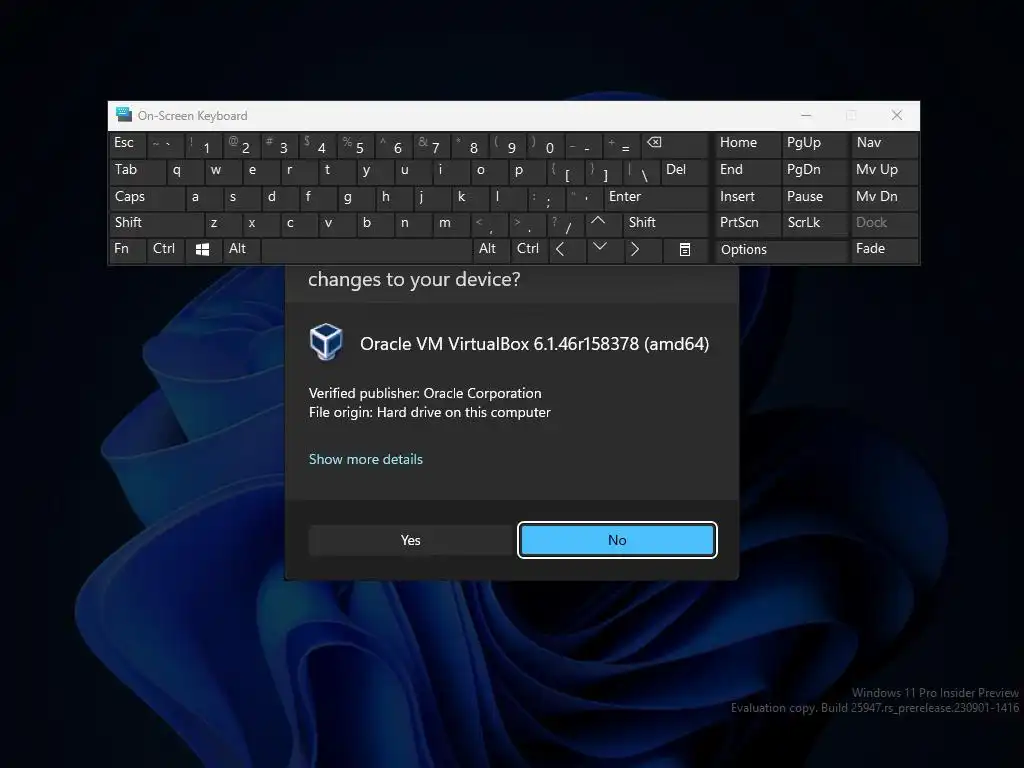Click the left bracket key
Screen dimensions: 1024x768
pos(564,170)
